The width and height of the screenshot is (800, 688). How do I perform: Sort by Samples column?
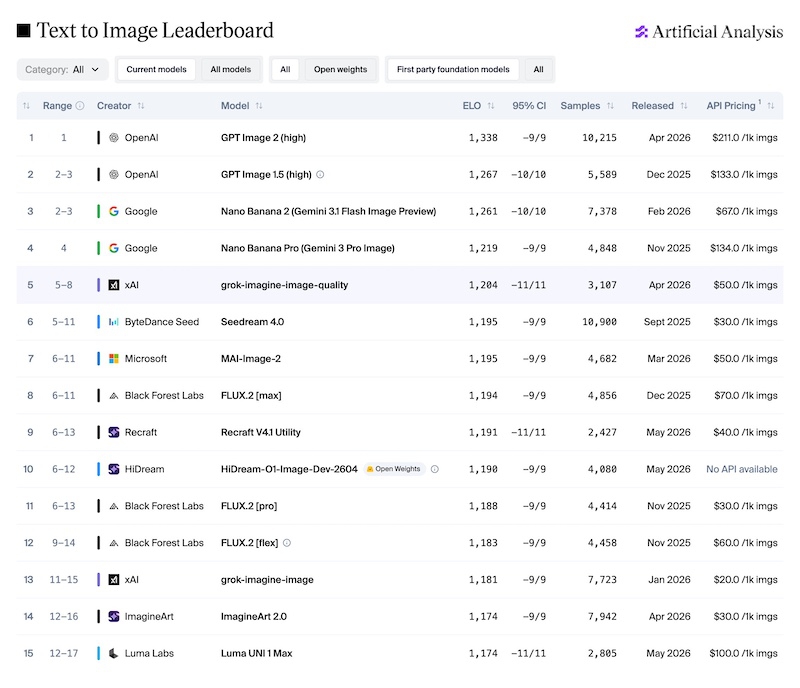(x=610, y=106)
